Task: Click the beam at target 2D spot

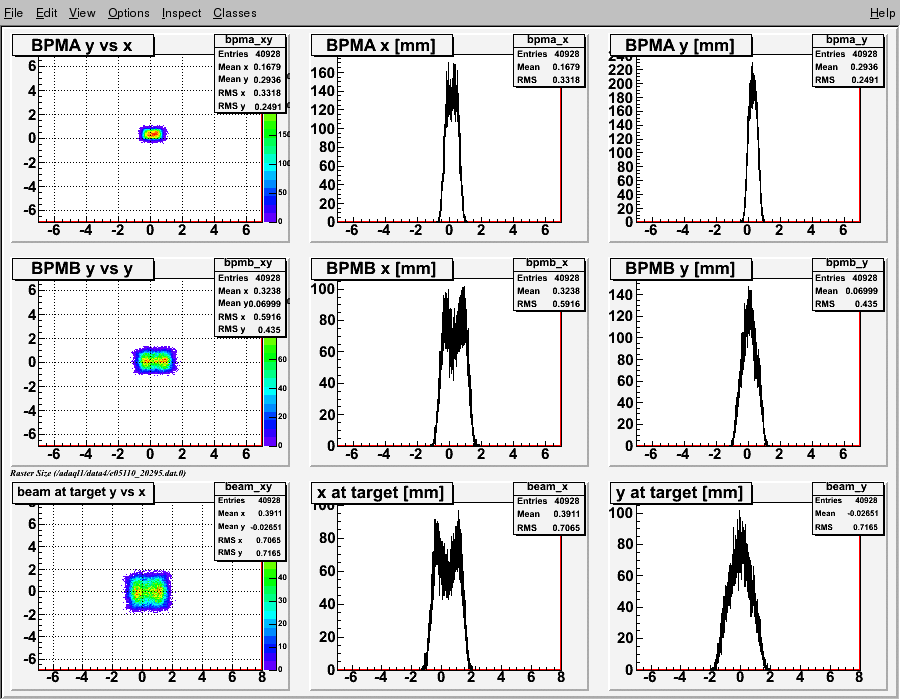Action: (x=149, y=592)
